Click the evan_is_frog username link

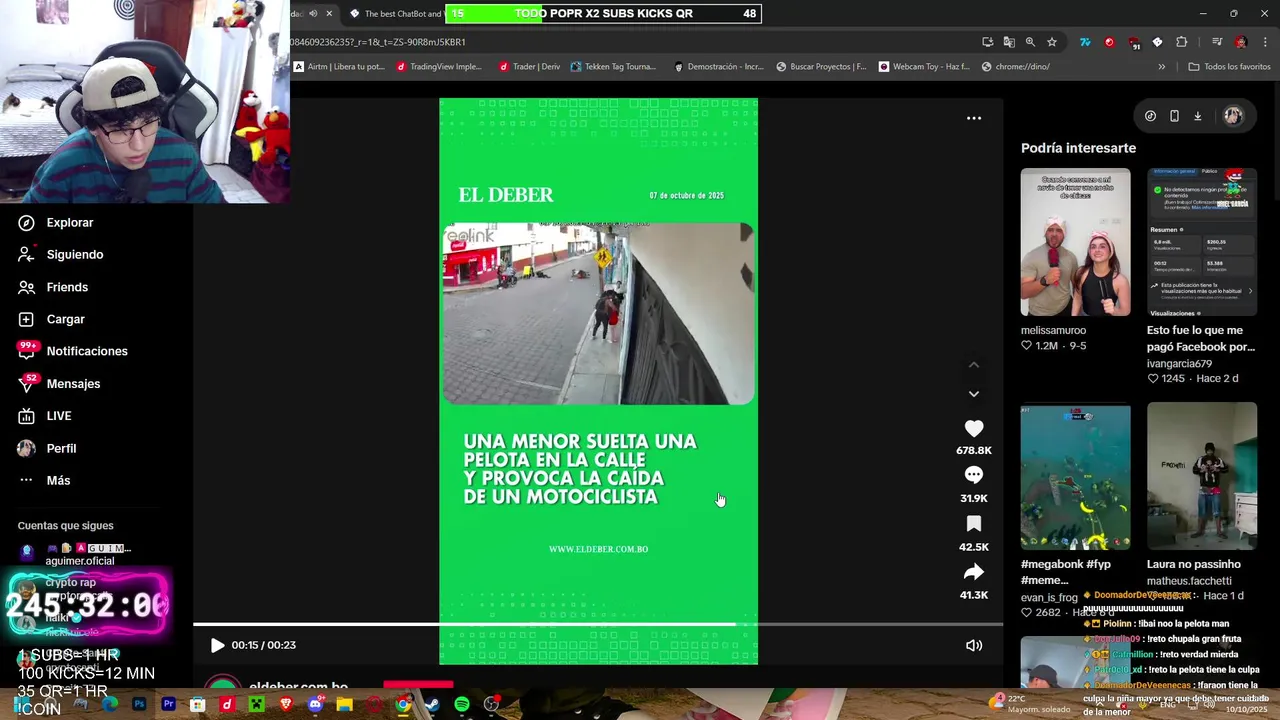(1049, 598)
